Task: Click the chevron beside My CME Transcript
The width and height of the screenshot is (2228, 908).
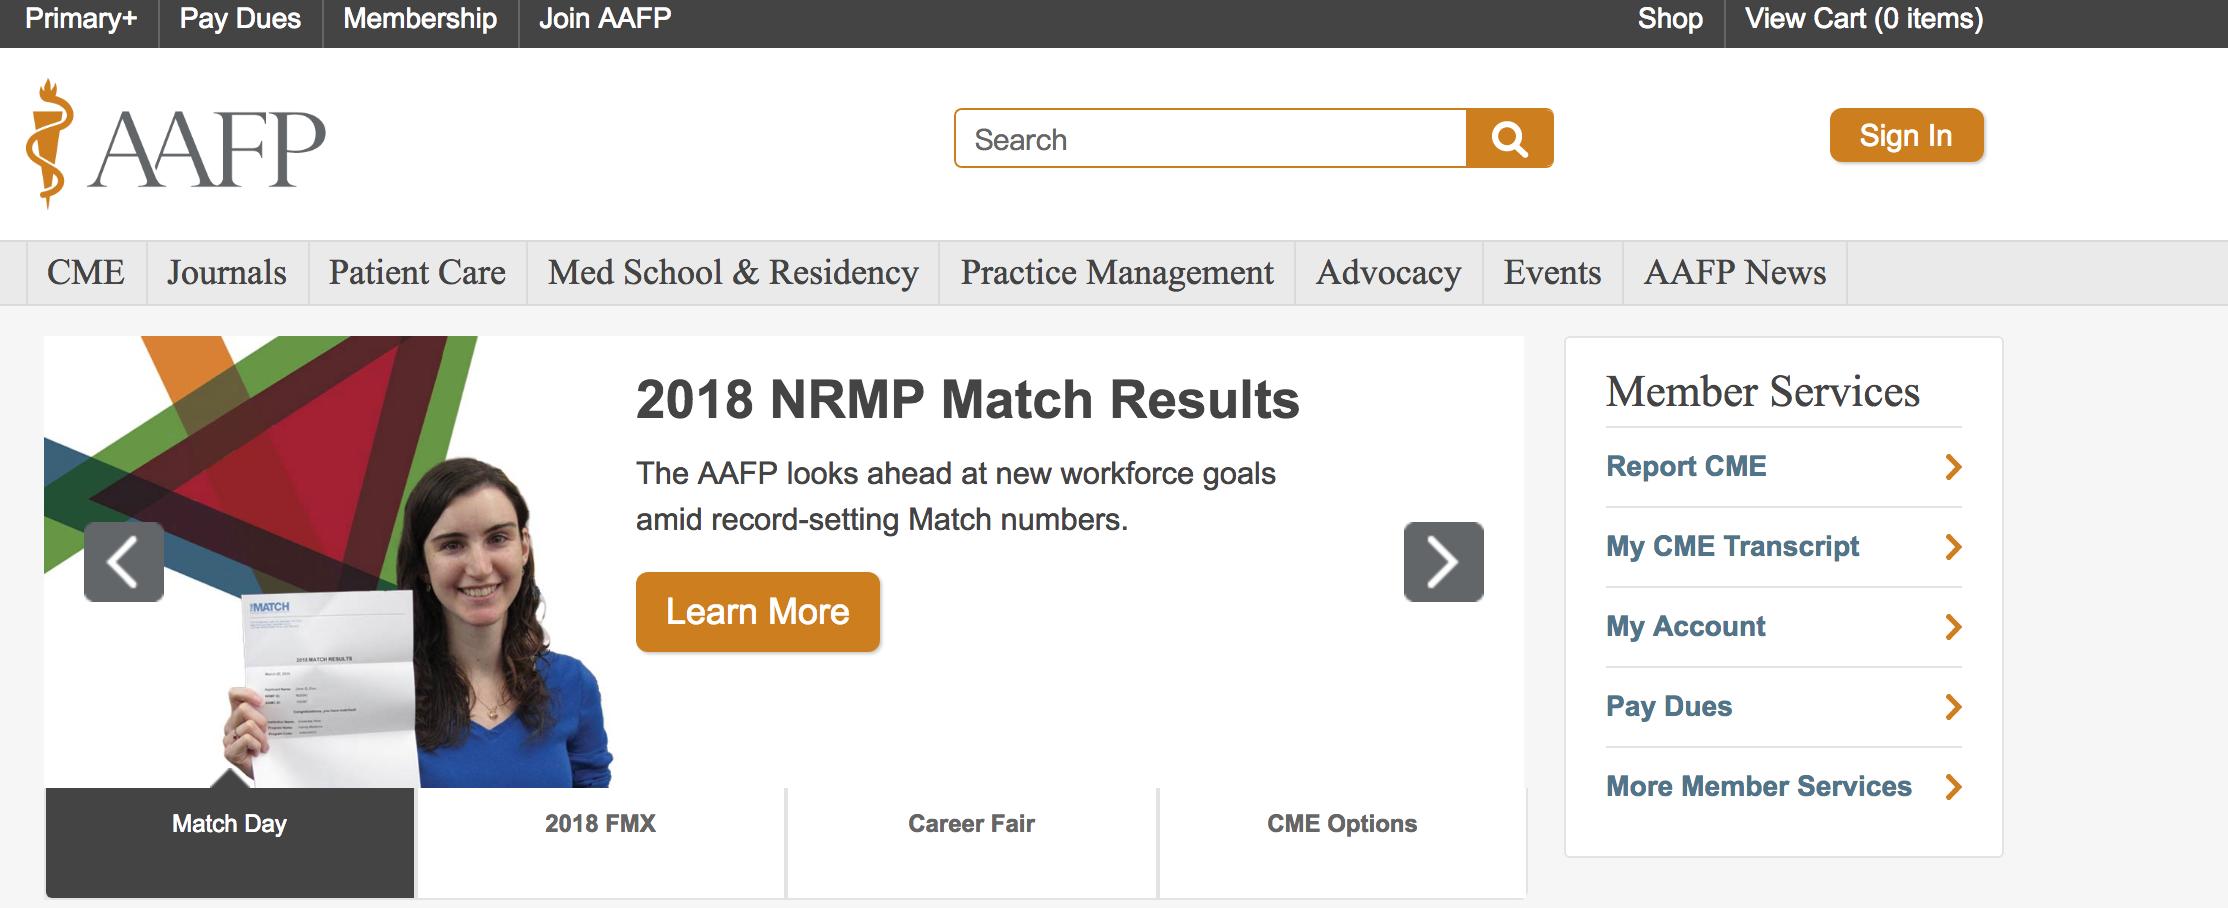Action: [1953, 547]
